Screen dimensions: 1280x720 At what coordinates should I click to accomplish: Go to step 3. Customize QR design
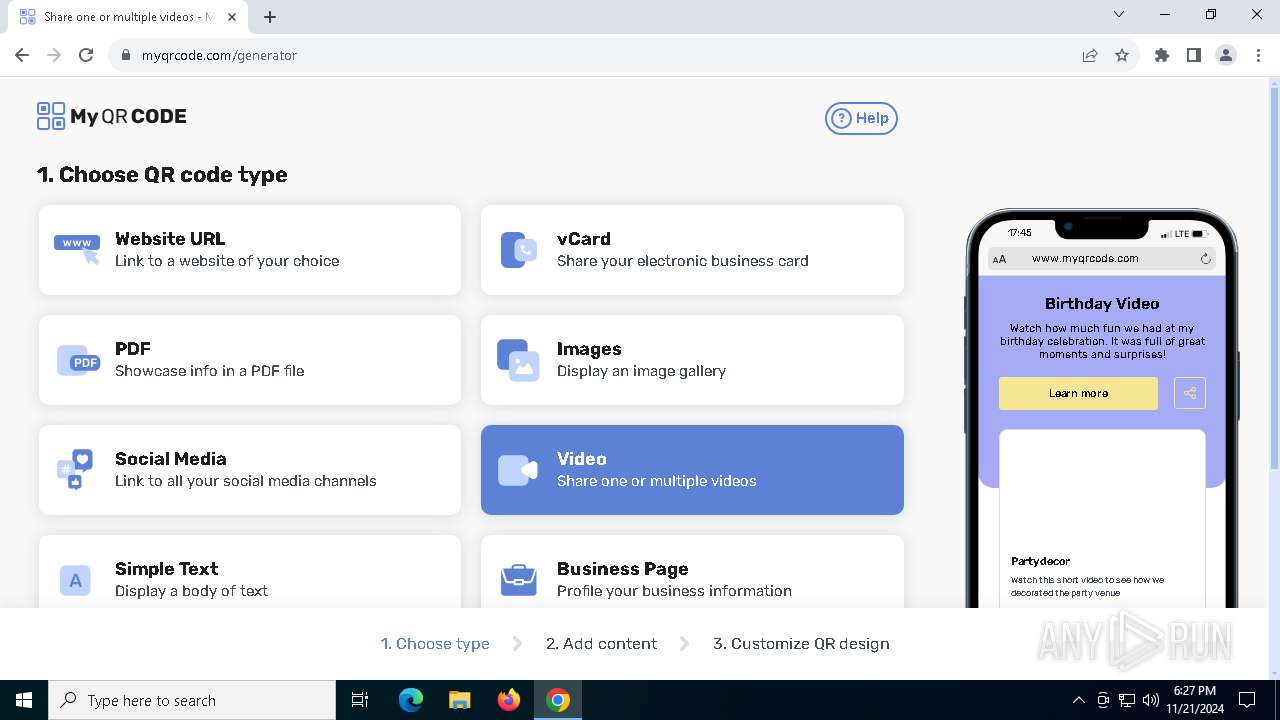click(801, 644)
